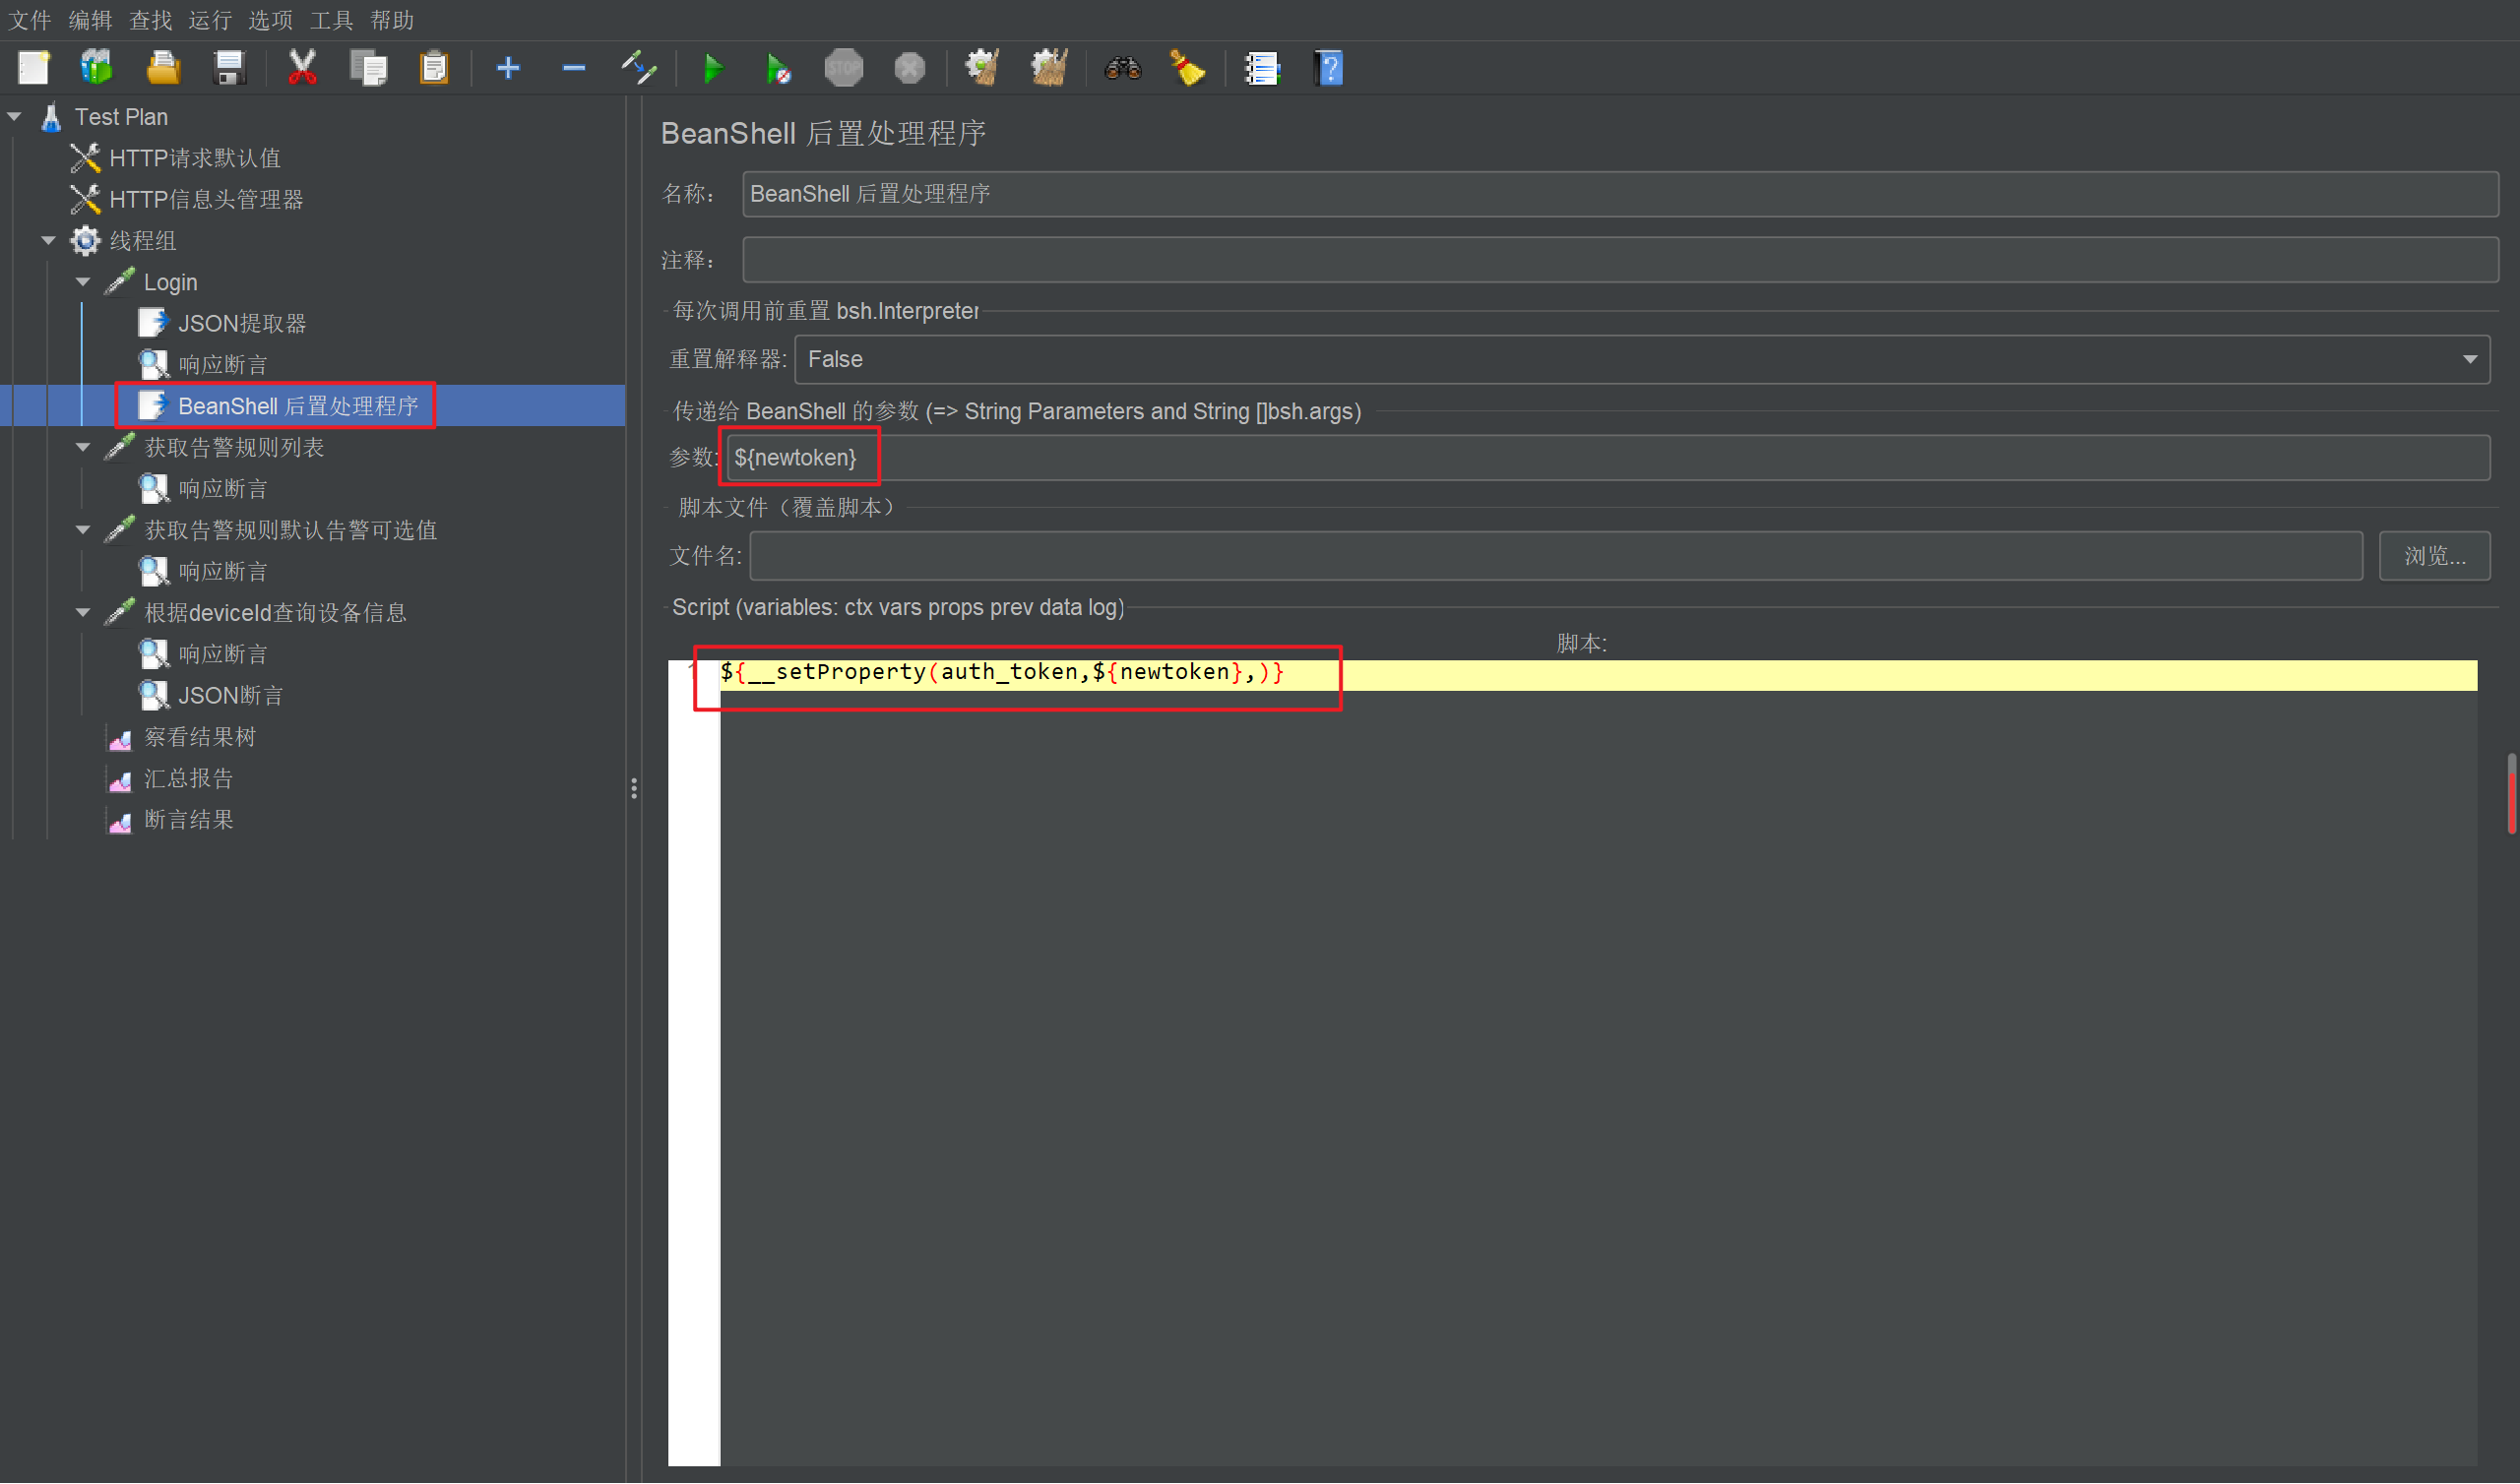Collapse all nodes with the minus icon
2520x1484 pixels.
(574, 68)
